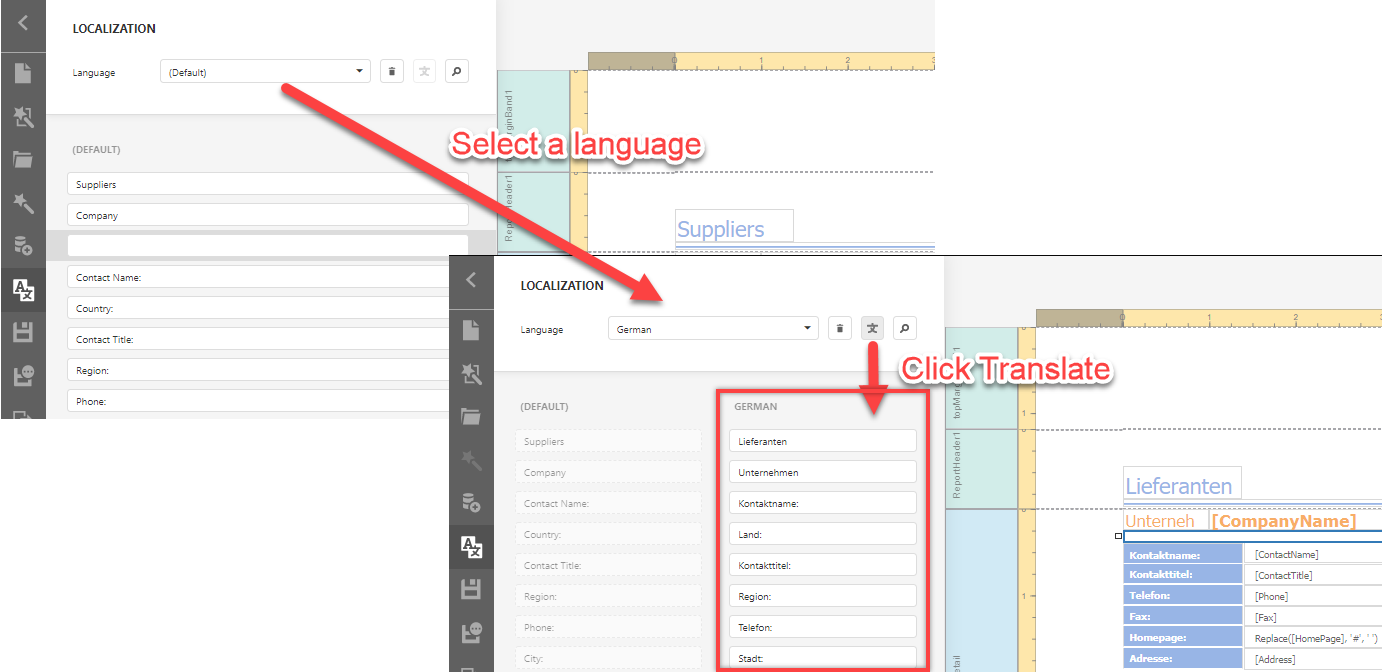
Task: Click the Unternehmen translation field
Action: pos(823,472)
